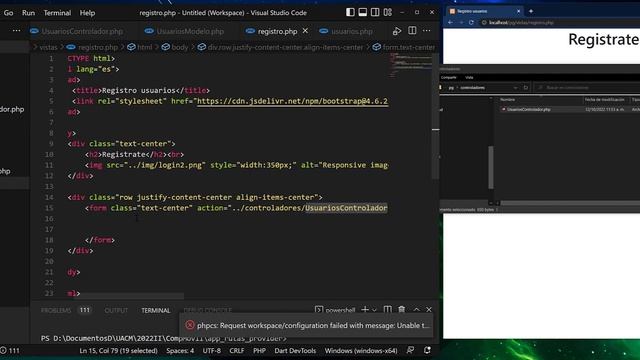
Task: Switch to usuarios.php editor tab
Action: point(346,31)
